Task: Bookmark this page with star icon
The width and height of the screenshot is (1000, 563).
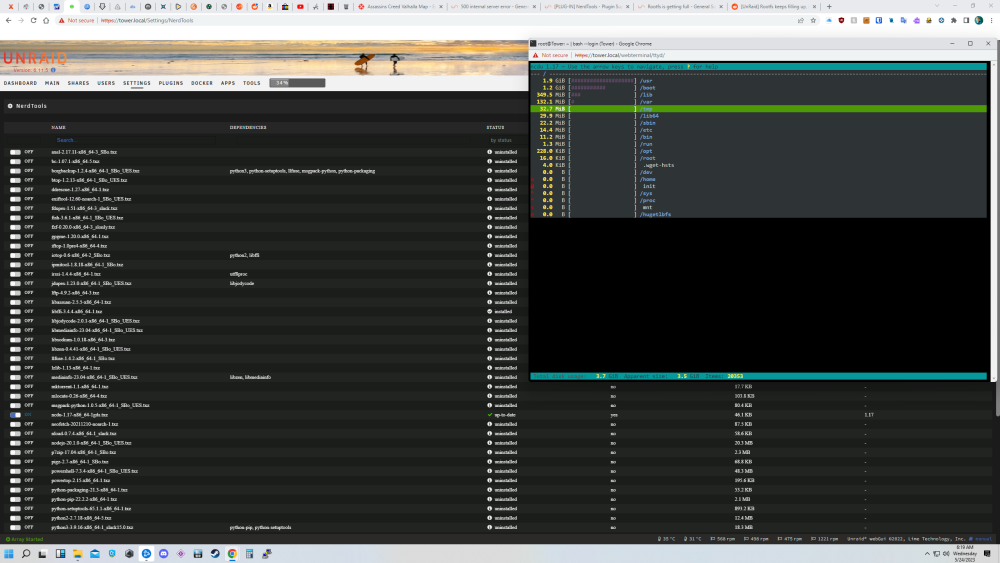Action: (x=813, y=20)
